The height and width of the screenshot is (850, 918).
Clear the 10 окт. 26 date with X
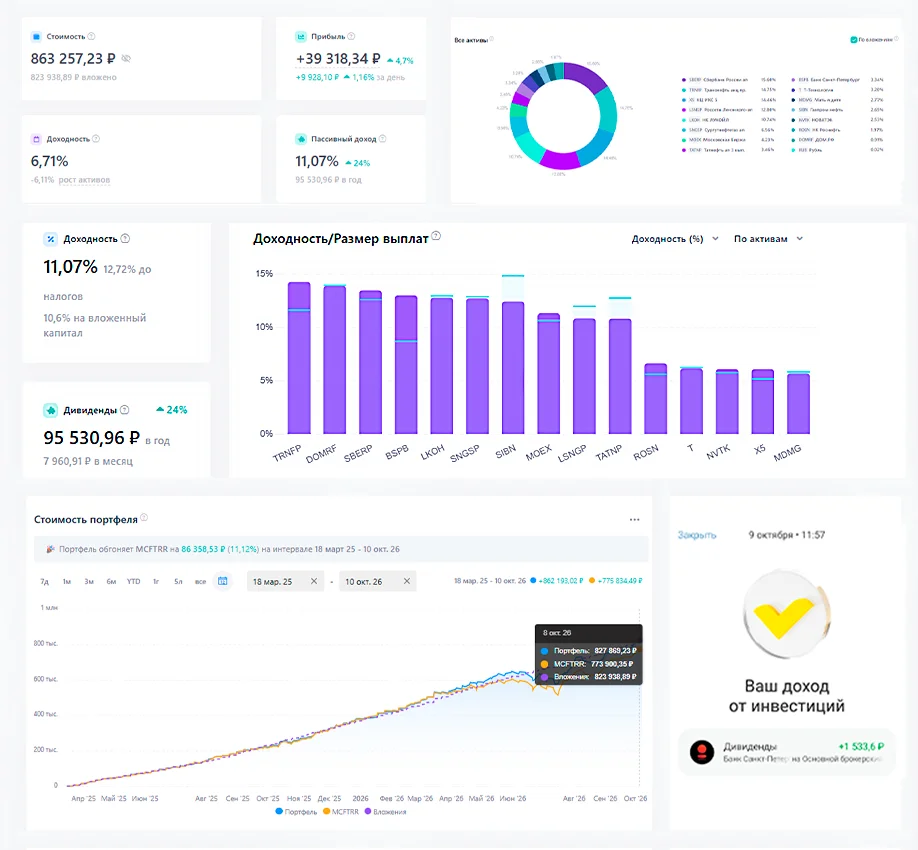pyautogui.click(x=407, y=581)
